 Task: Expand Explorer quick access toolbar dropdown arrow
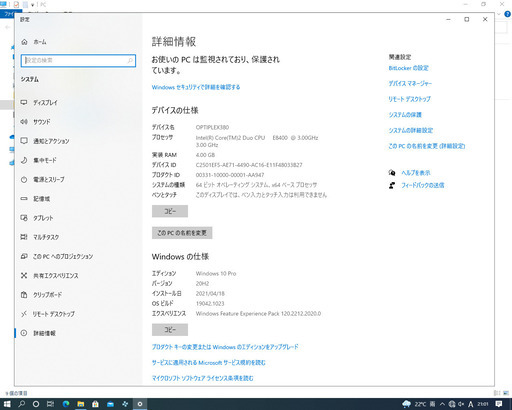pyautogui.click(x=32, y=5)
